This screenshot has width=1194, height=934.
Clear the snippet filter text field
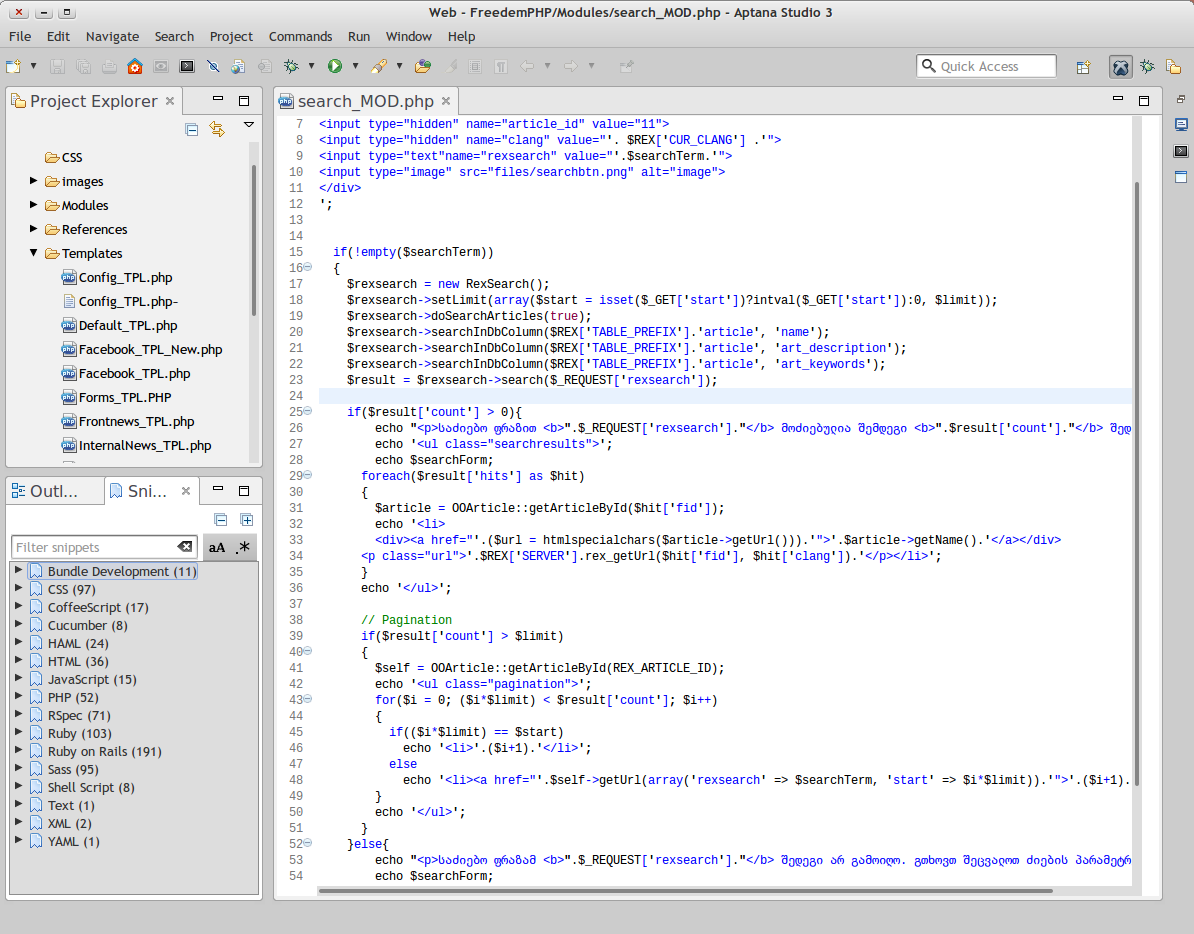click(185, 547)
